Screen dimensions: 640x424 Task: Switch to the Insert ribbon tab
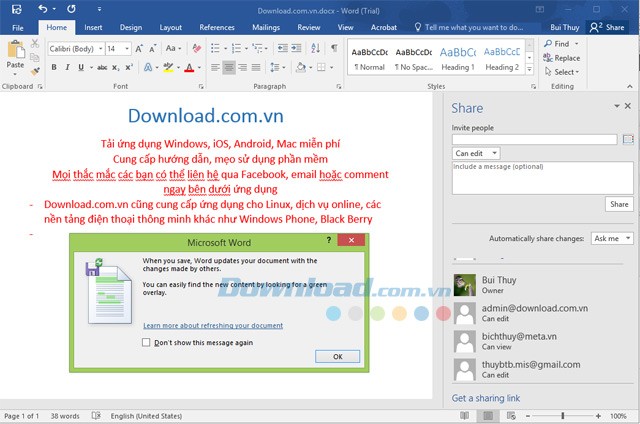[93, 28]
